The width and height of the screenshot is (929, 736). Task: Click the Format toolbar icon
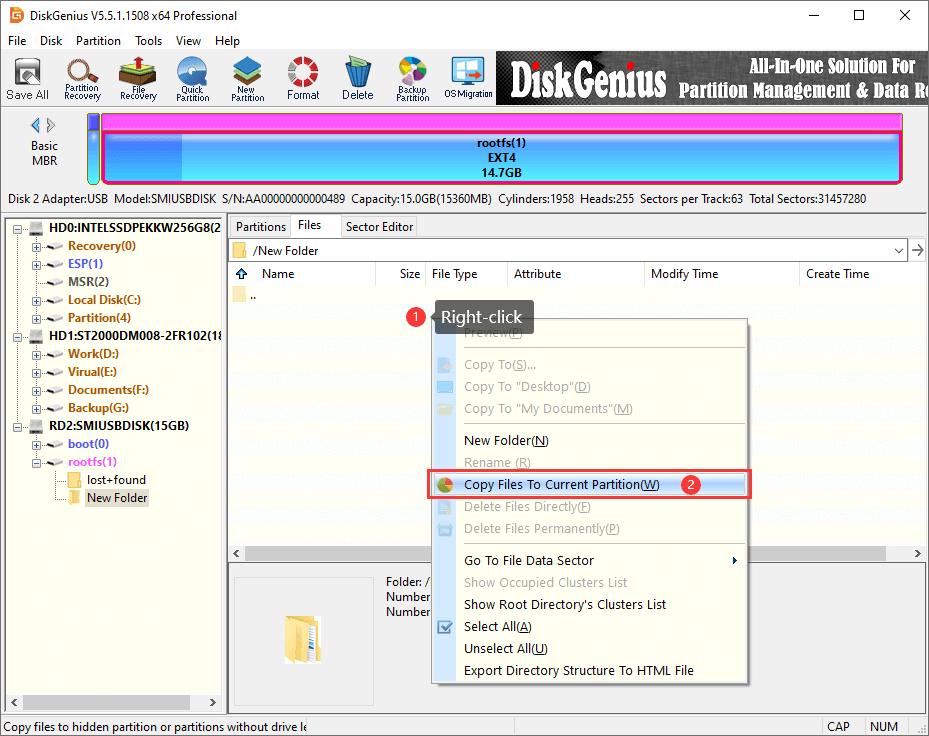click(303, 79)
